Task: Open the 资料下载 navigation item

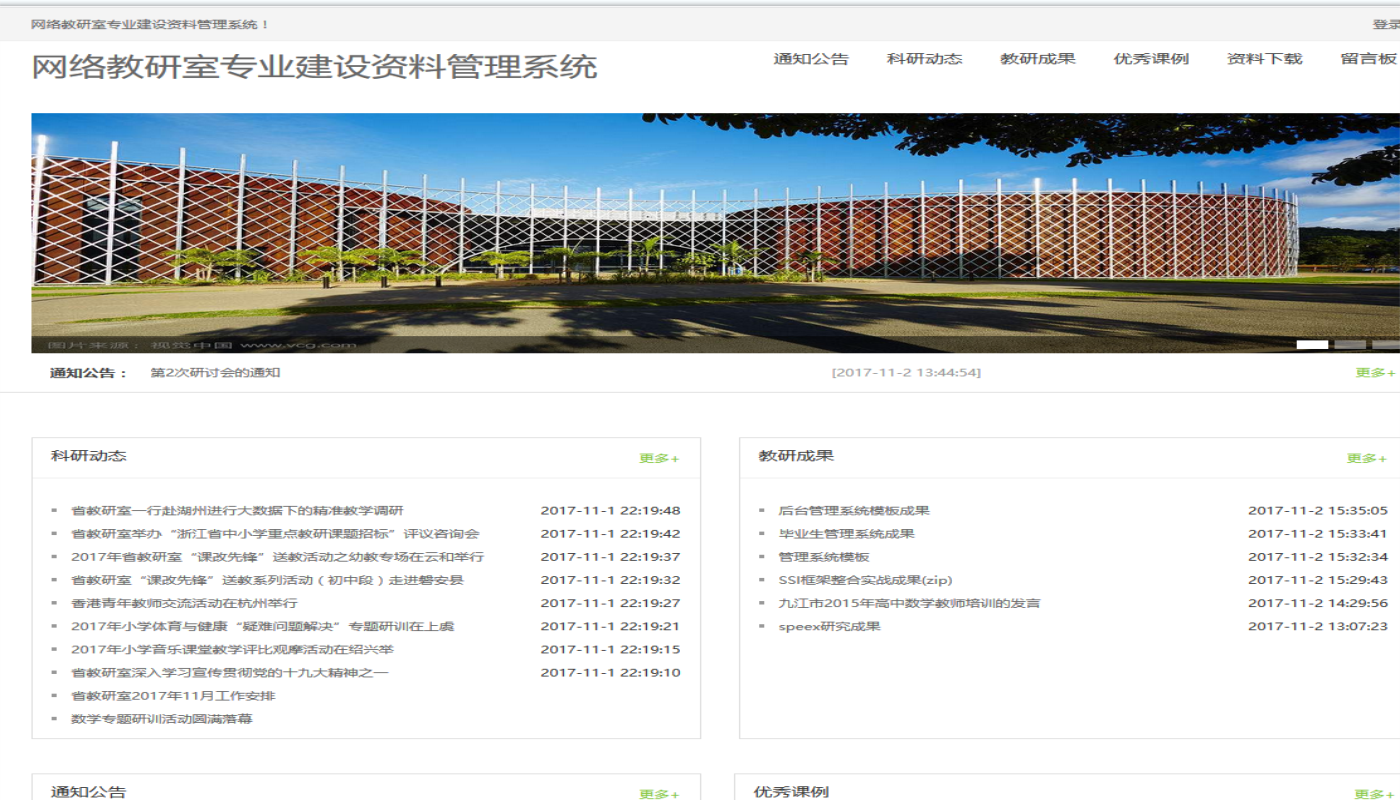Action: pos(1264,59)
